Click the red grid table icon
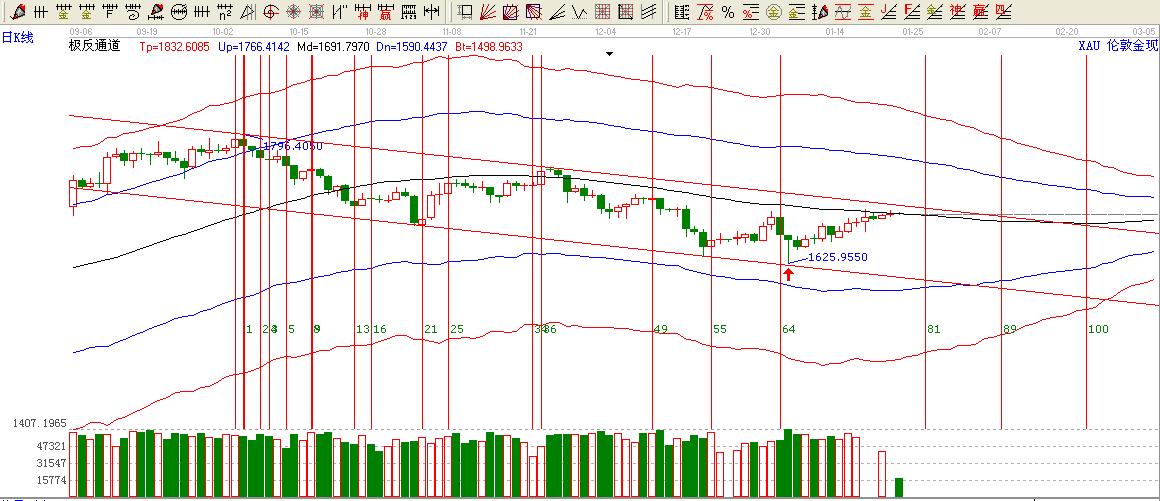 click(602, 12)
